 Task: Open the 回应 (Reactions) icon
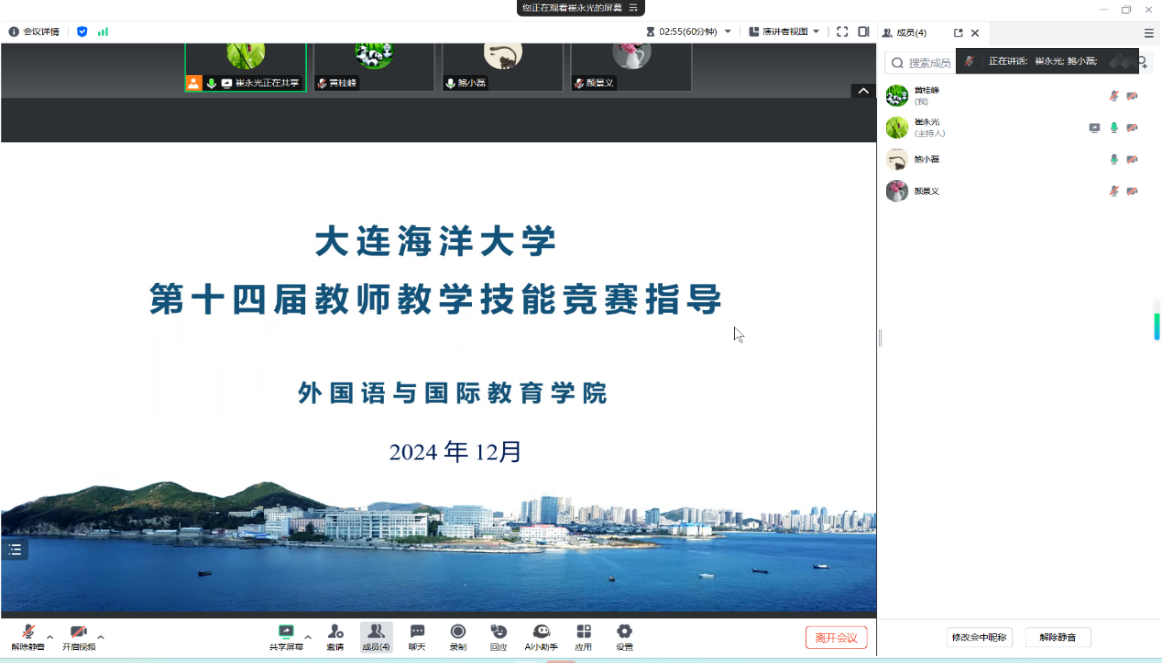(498, 636)
